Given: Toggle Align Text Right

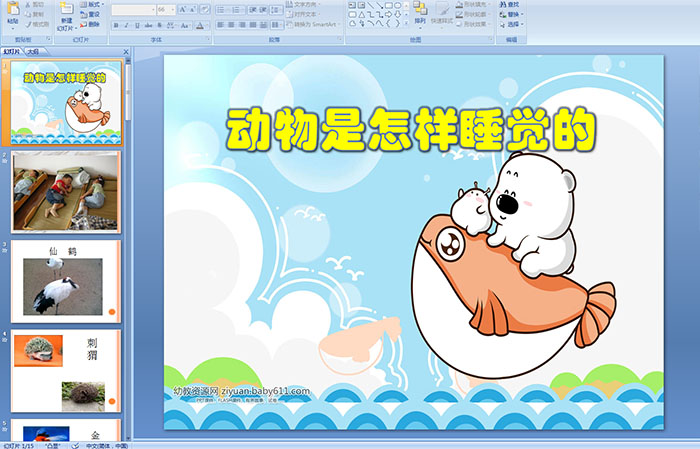Looking at the screenshot, I should tap(242, 25).
